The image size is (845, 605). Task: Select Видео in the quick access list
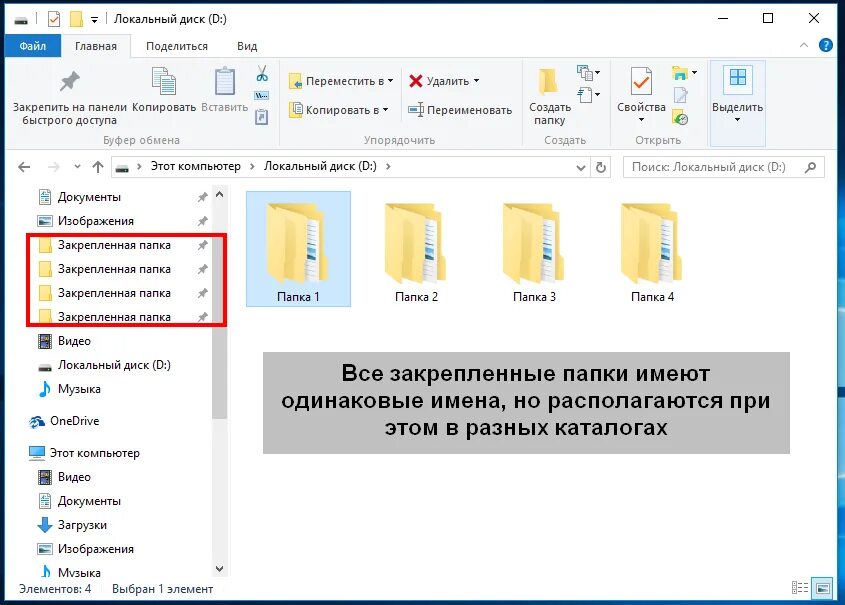click(74, 341)
